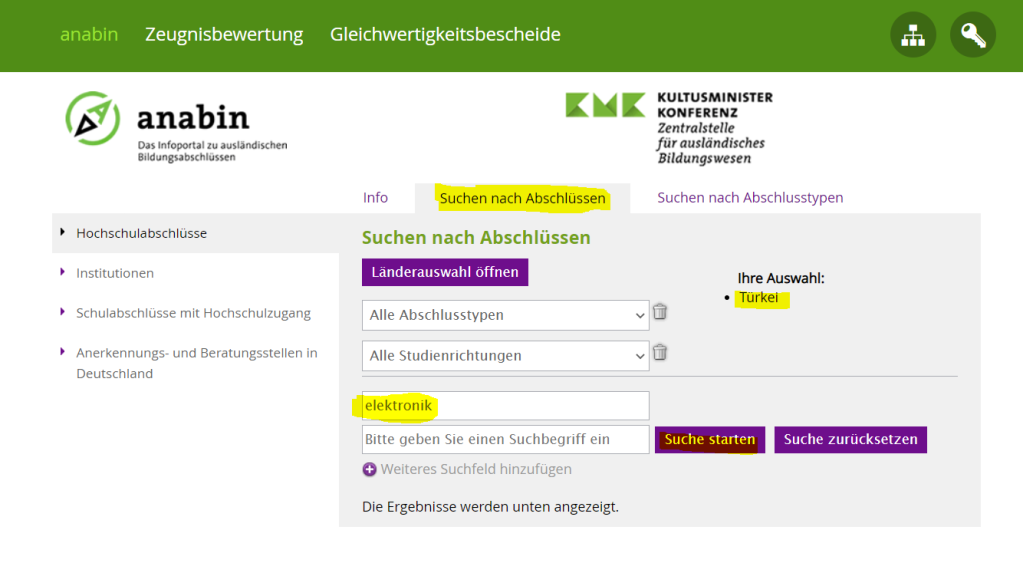
Task: Click the sitemap icon in header
Action: click(x=913, y=35)
